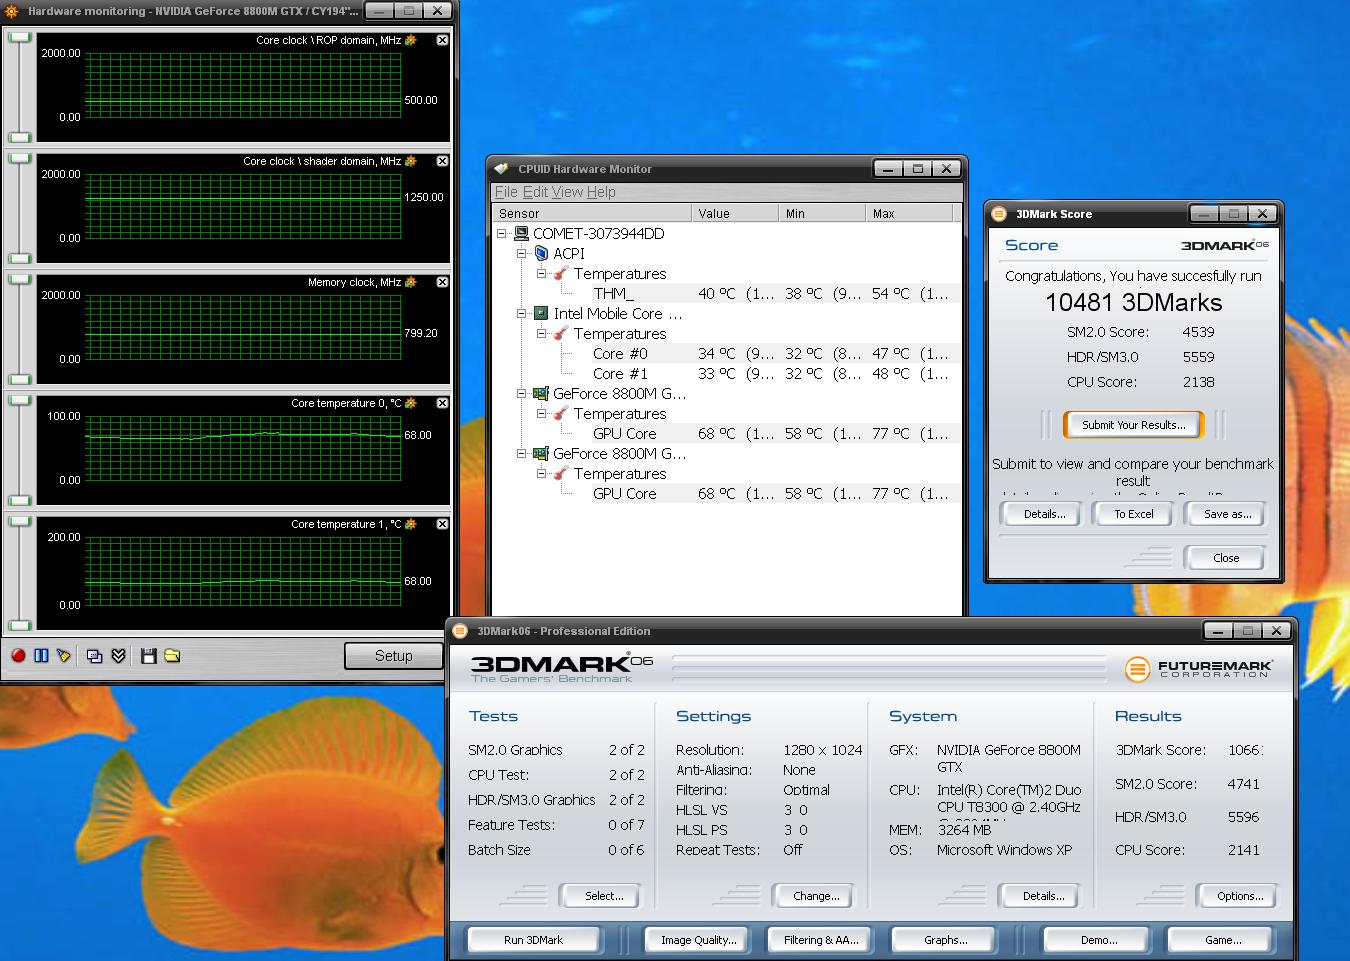Collapse the first GeForce 8800M node
The height and width of the screenshot is (961, 1350).
[521, 394]
